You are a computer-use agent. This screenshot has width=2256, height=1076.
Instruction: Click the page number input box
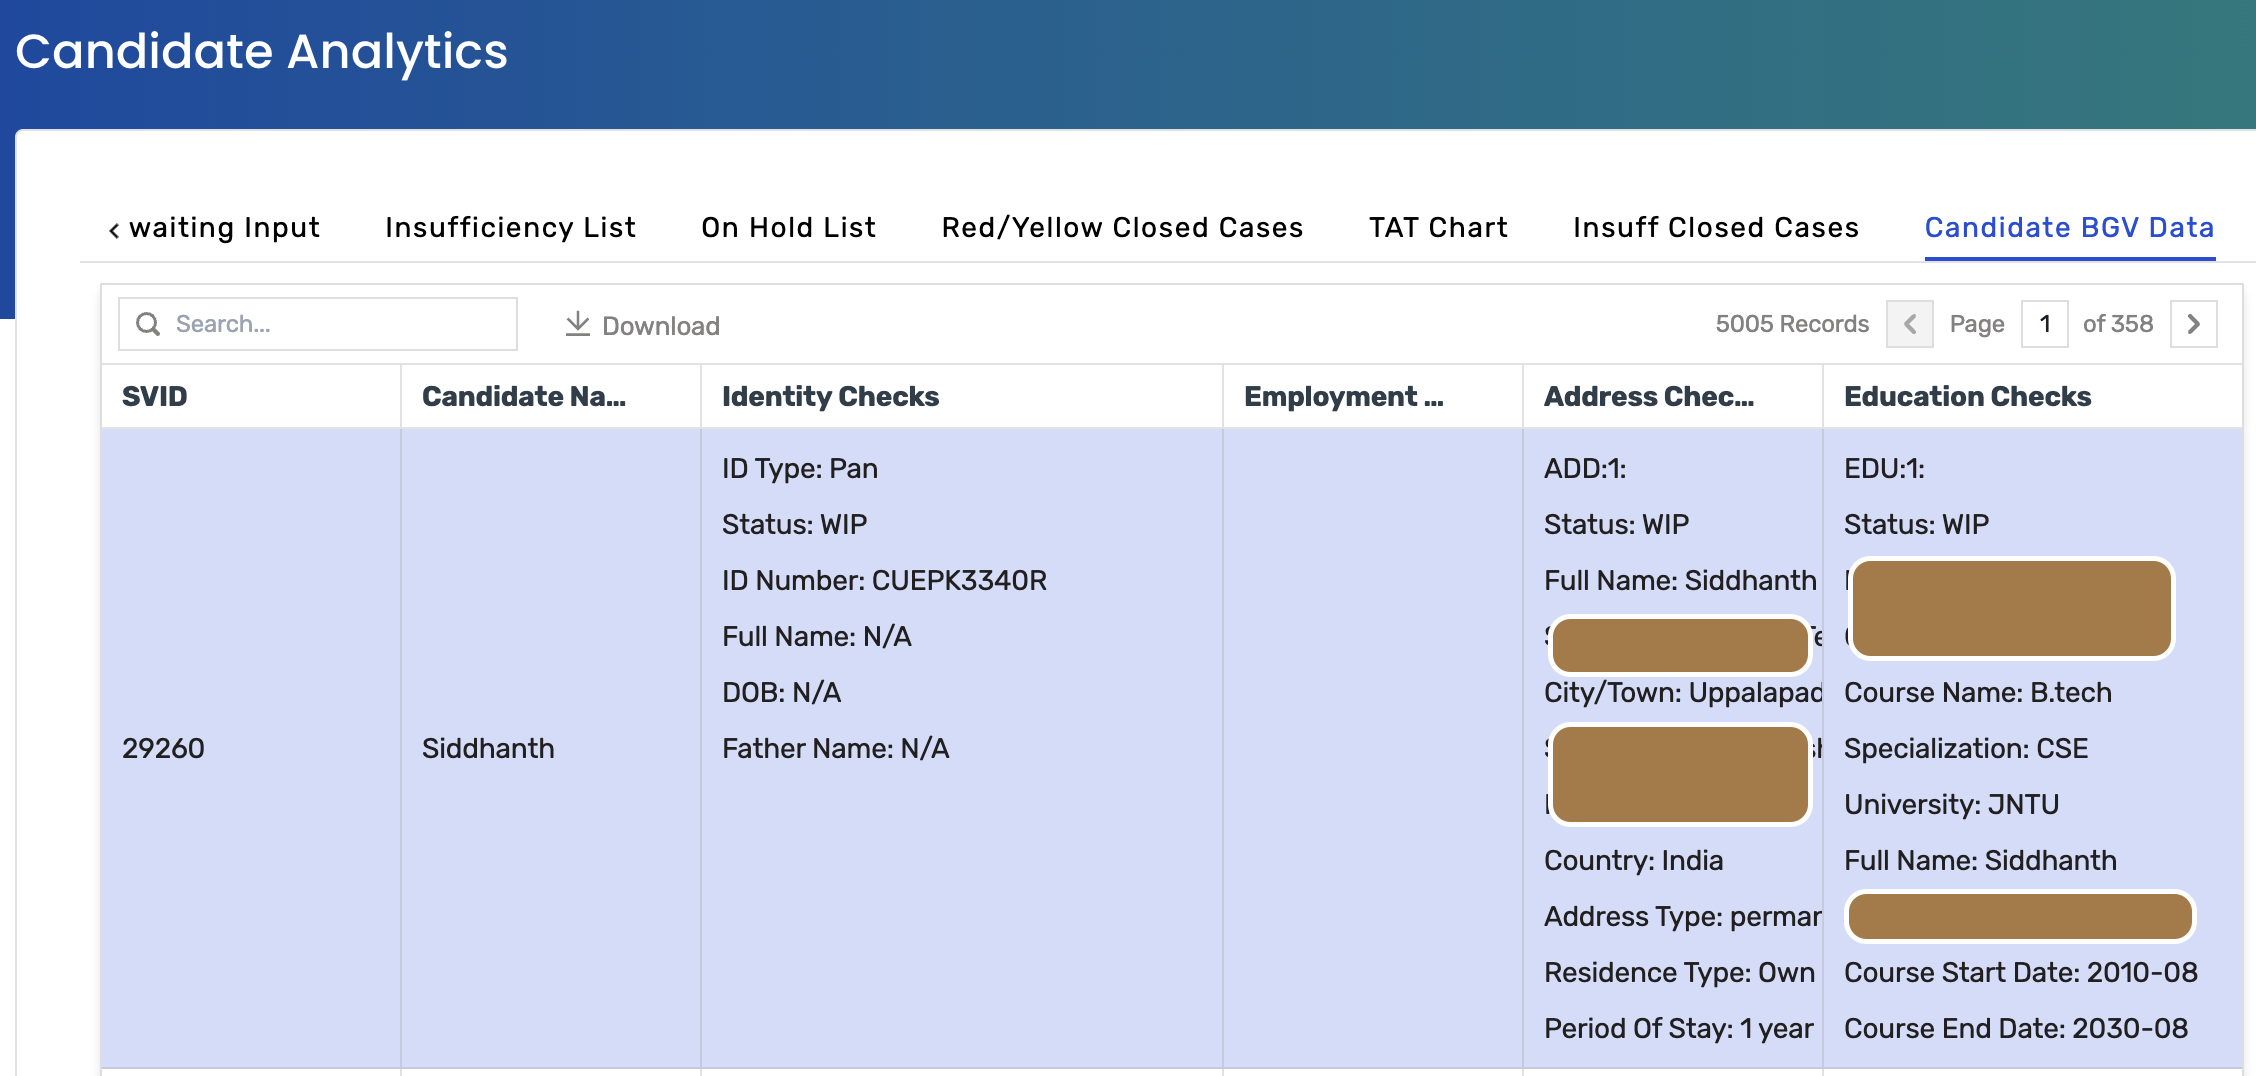(x=2044, y=324)
